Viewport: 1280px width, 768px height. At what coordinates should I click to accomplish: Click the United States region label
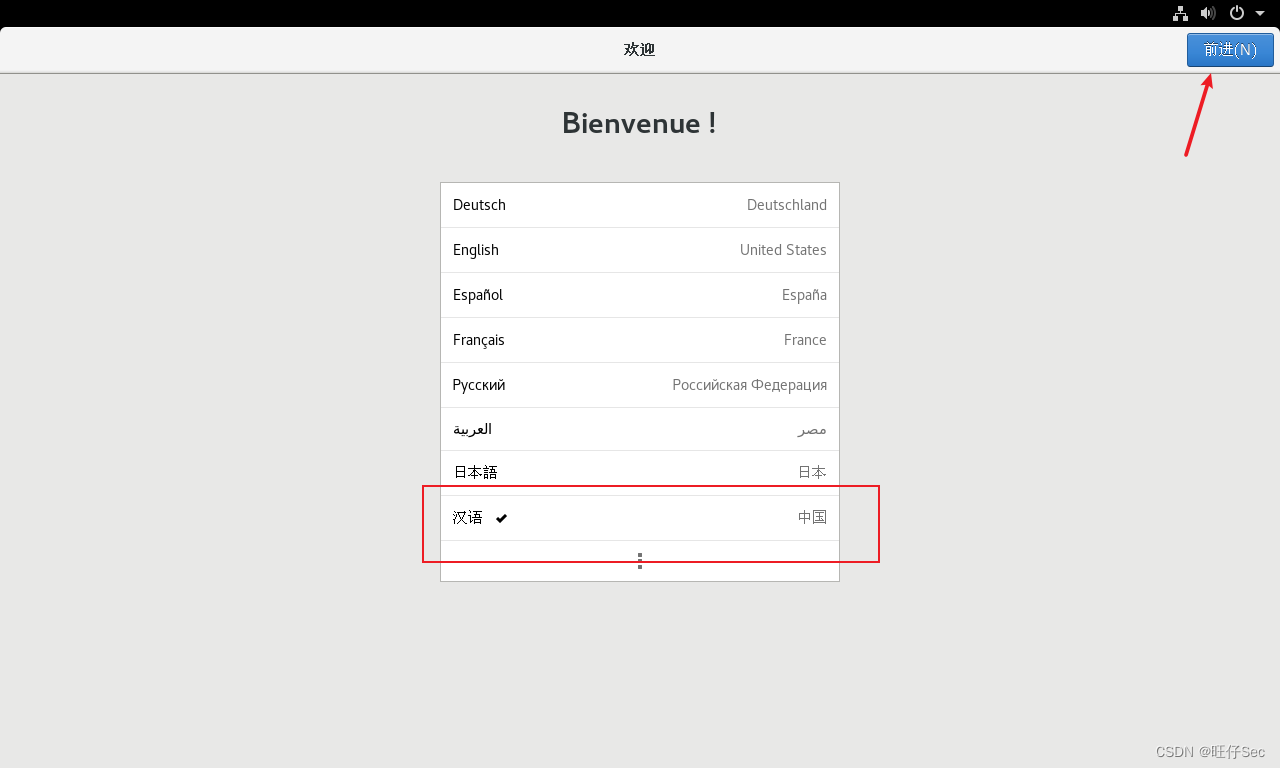(783, 250)
